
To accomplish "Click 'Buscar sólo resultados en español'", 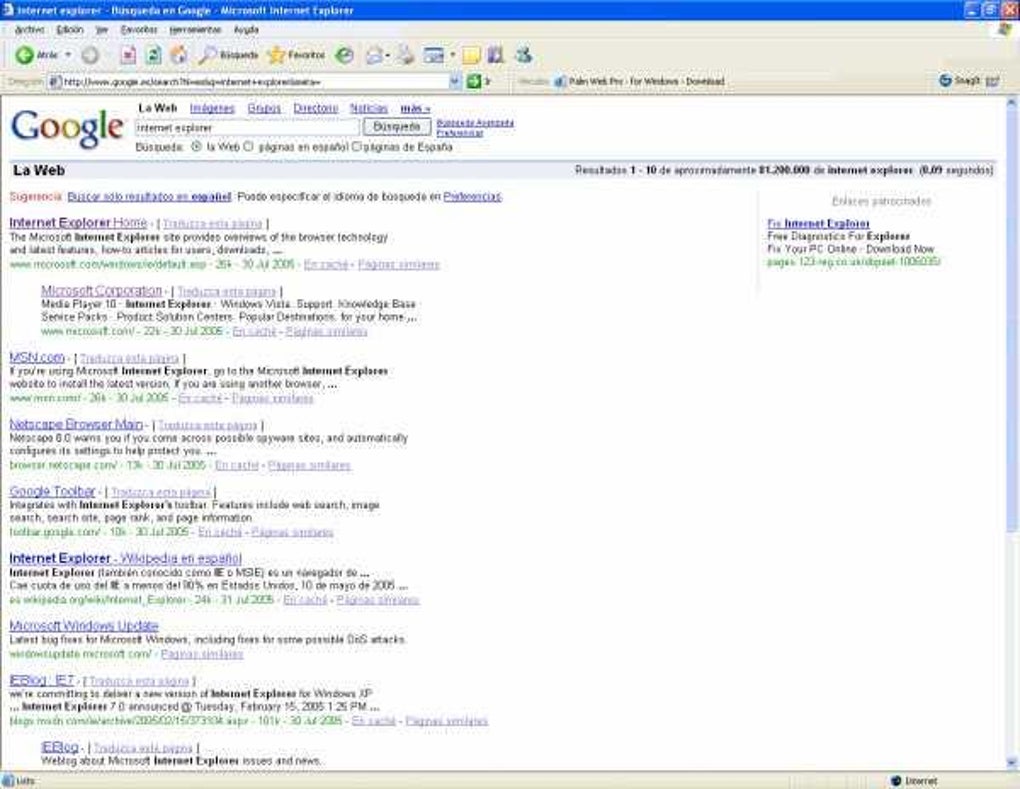I will 149,196.
